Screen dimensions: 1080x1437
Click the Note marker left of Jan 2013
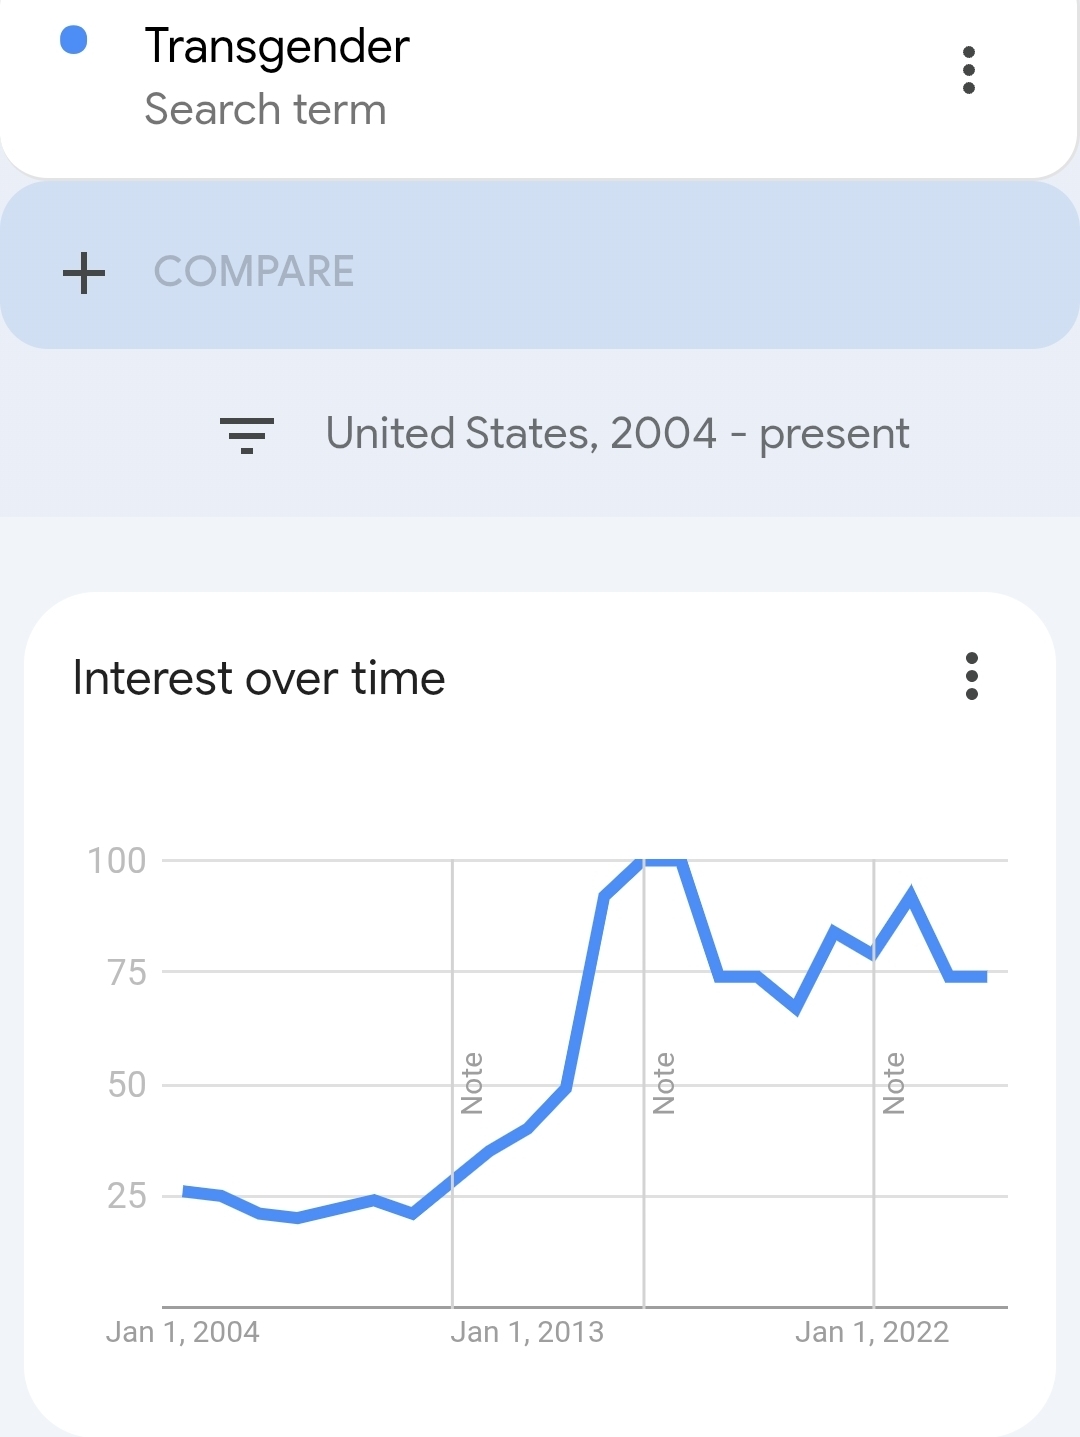click(472, 1083)
